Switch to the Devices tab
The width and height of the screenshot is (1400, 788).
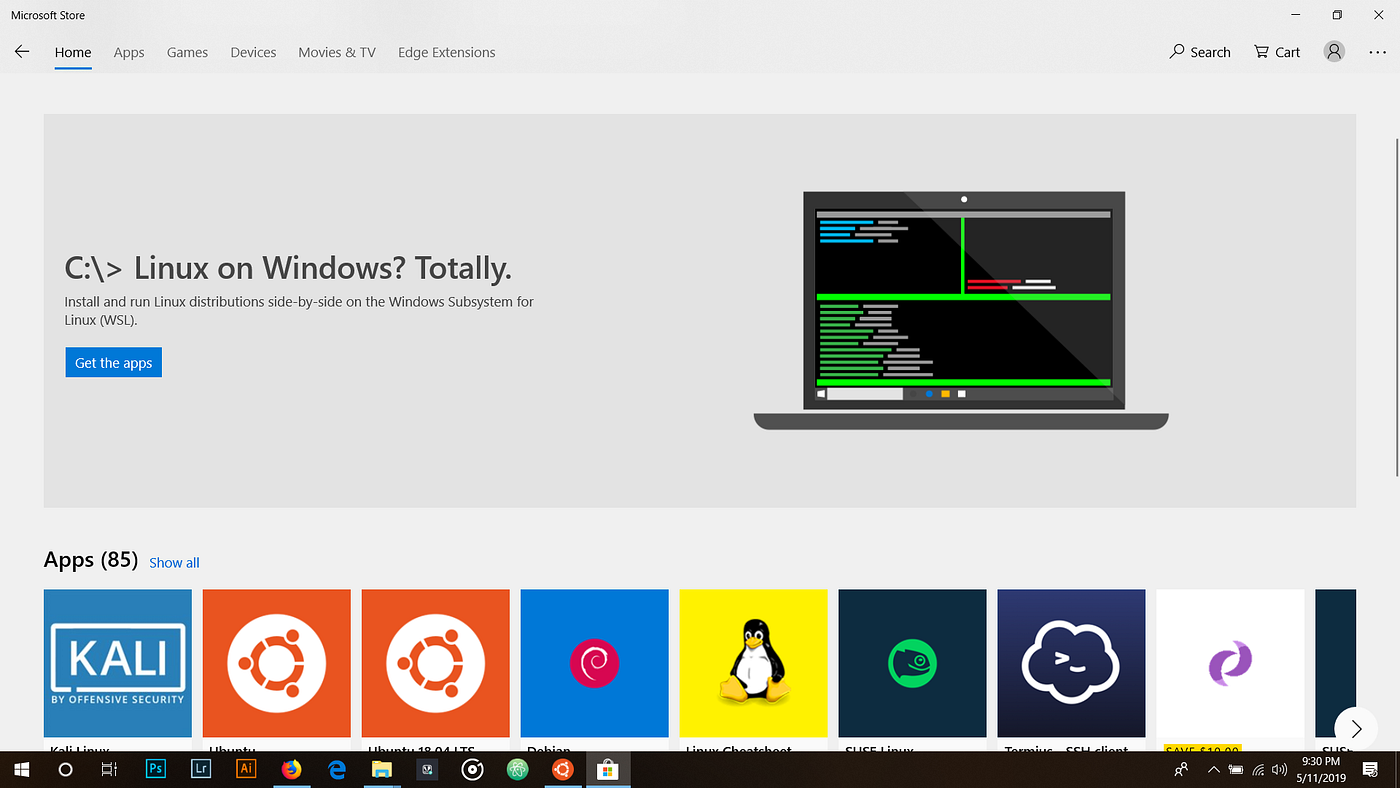[253, 52]
